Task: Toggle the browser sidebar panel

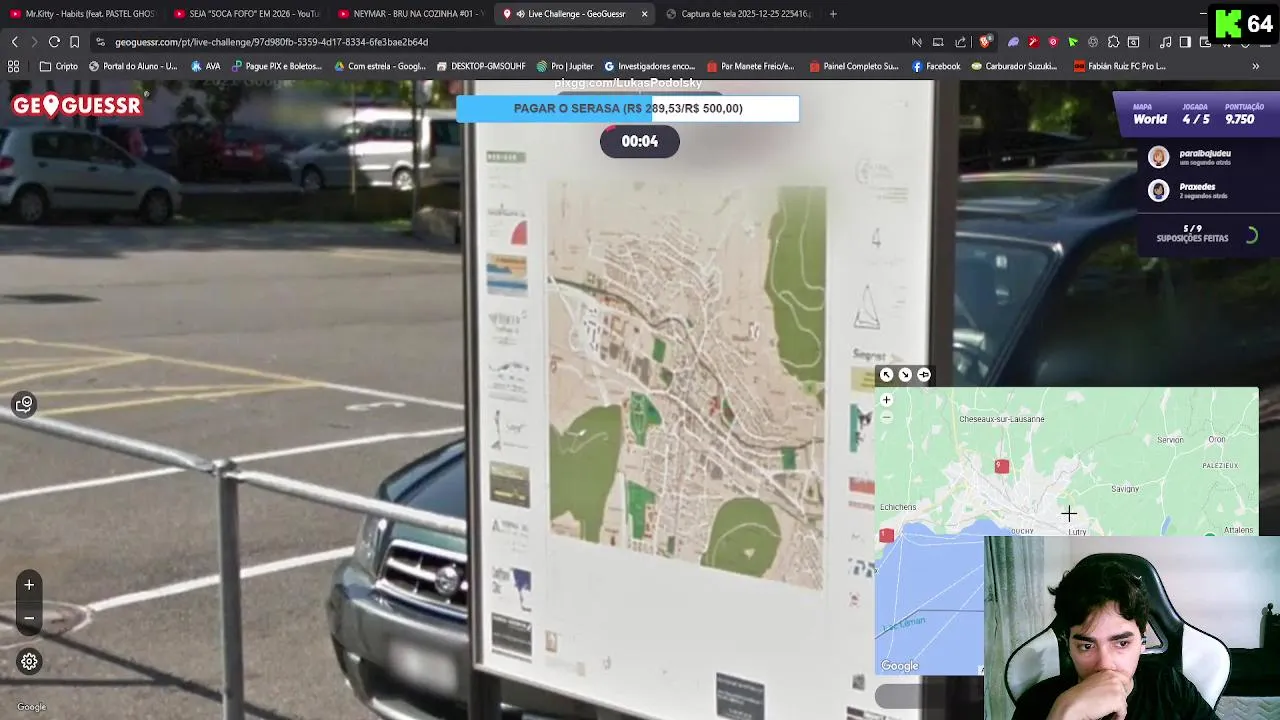Action: (1185, 42)
